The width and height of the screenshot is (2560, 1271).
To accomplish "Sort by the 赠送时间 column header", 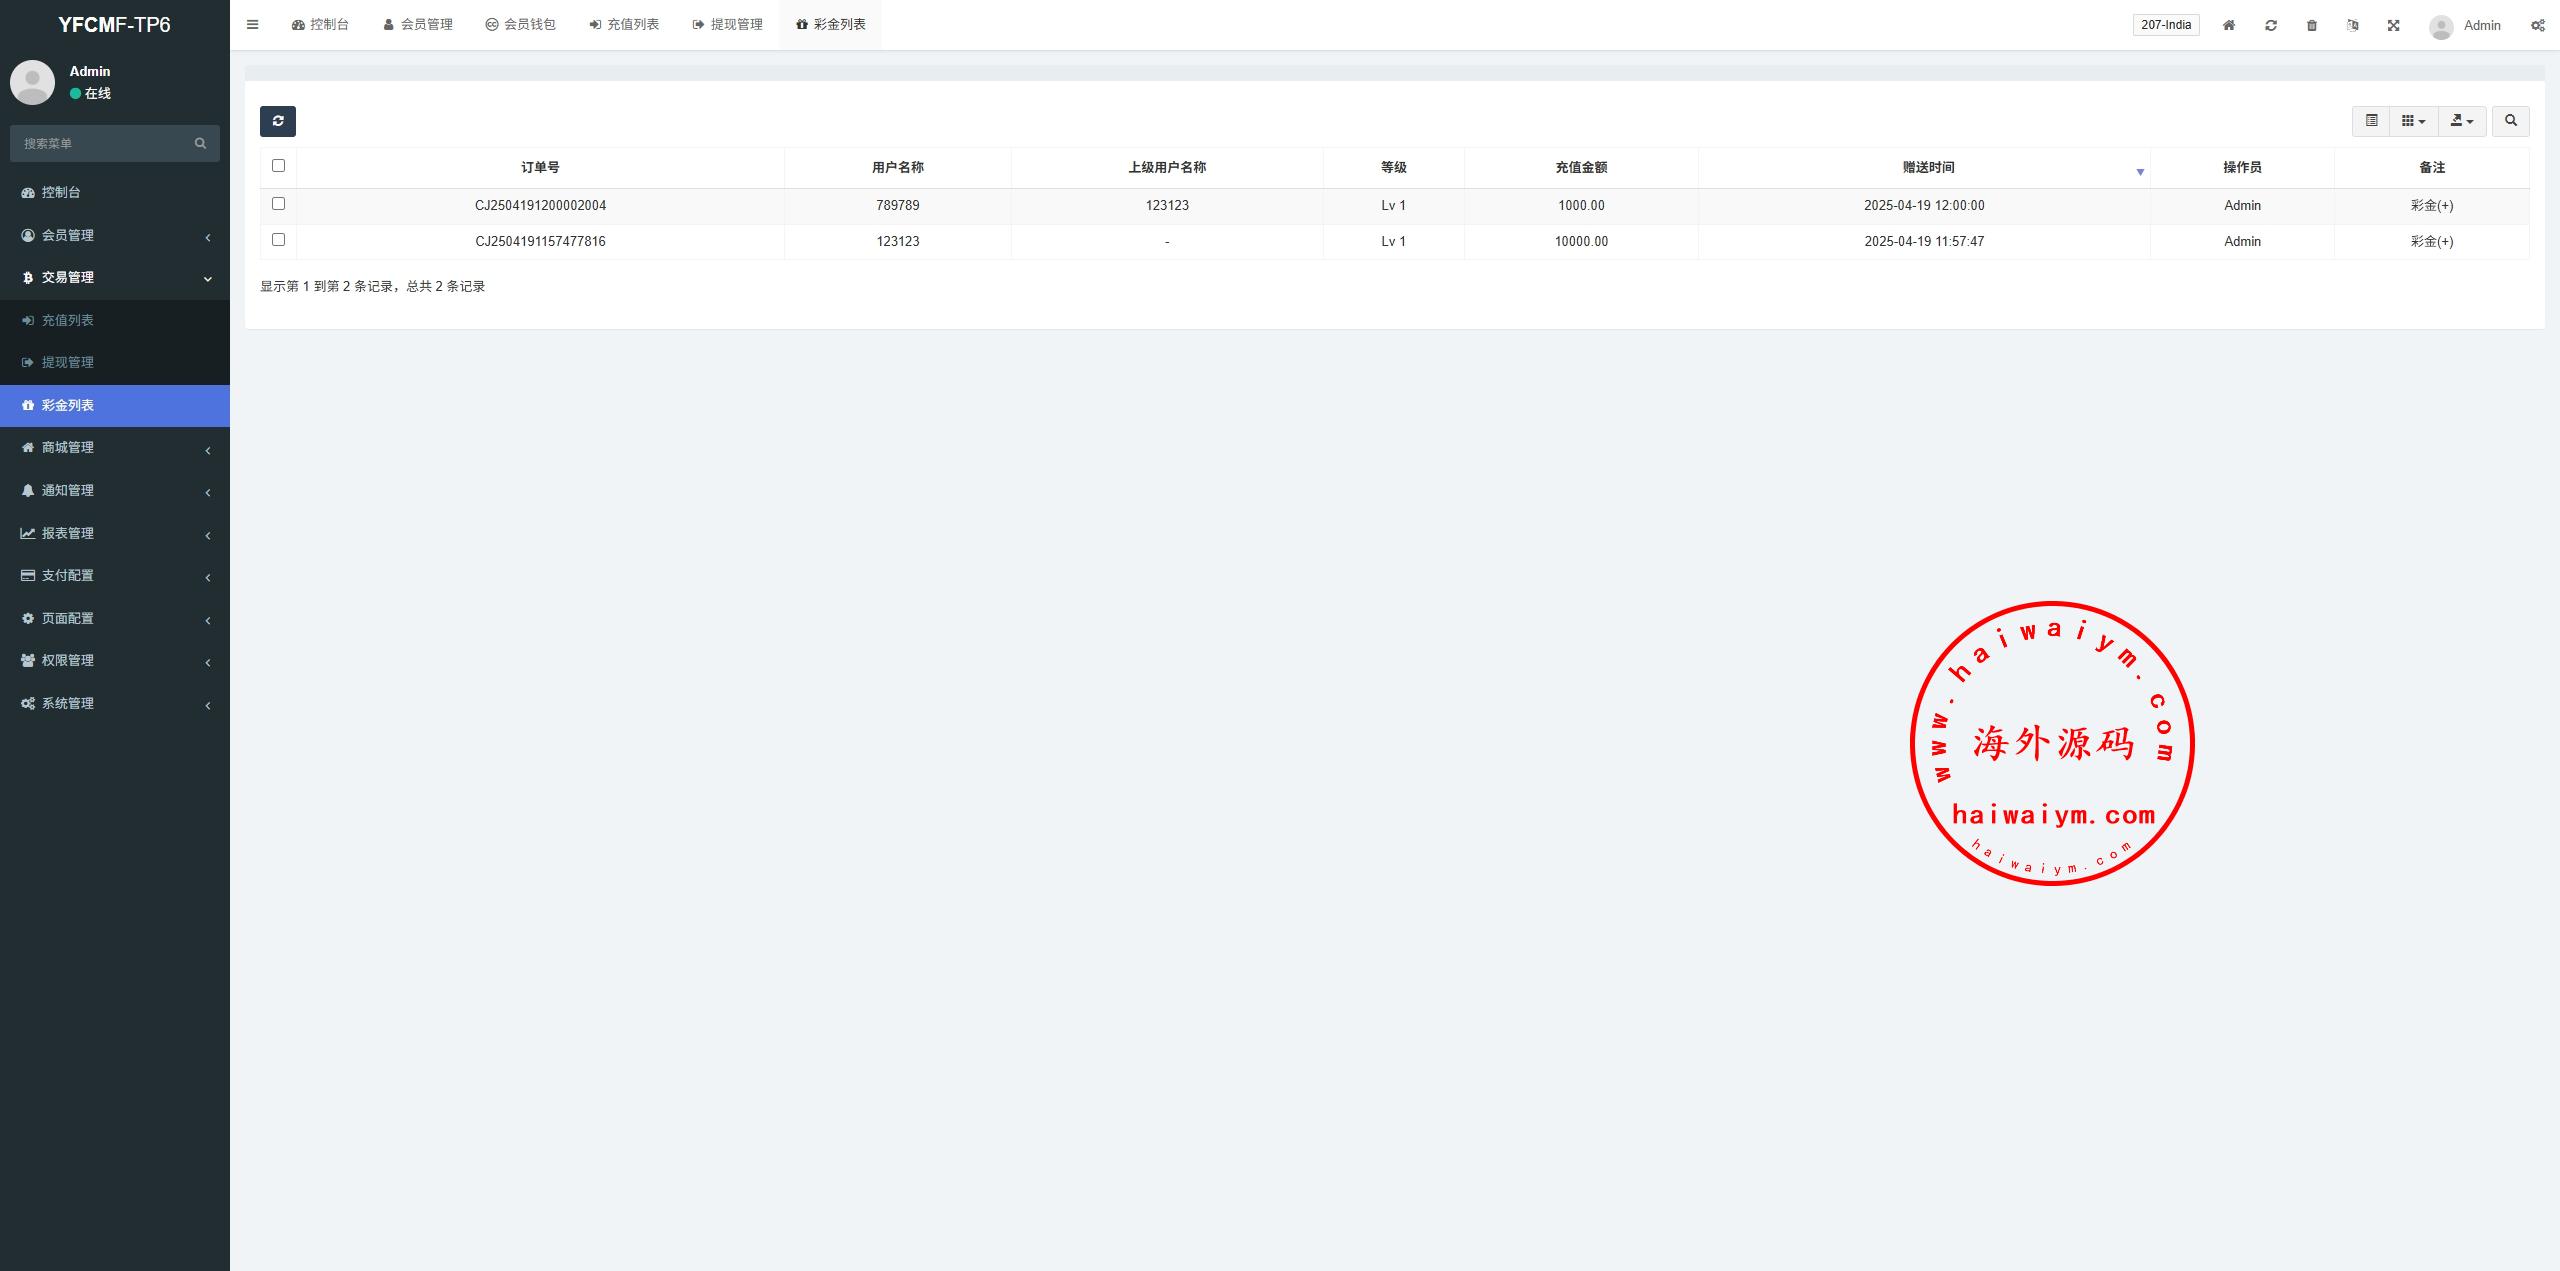I will (x=1927, y=167).
